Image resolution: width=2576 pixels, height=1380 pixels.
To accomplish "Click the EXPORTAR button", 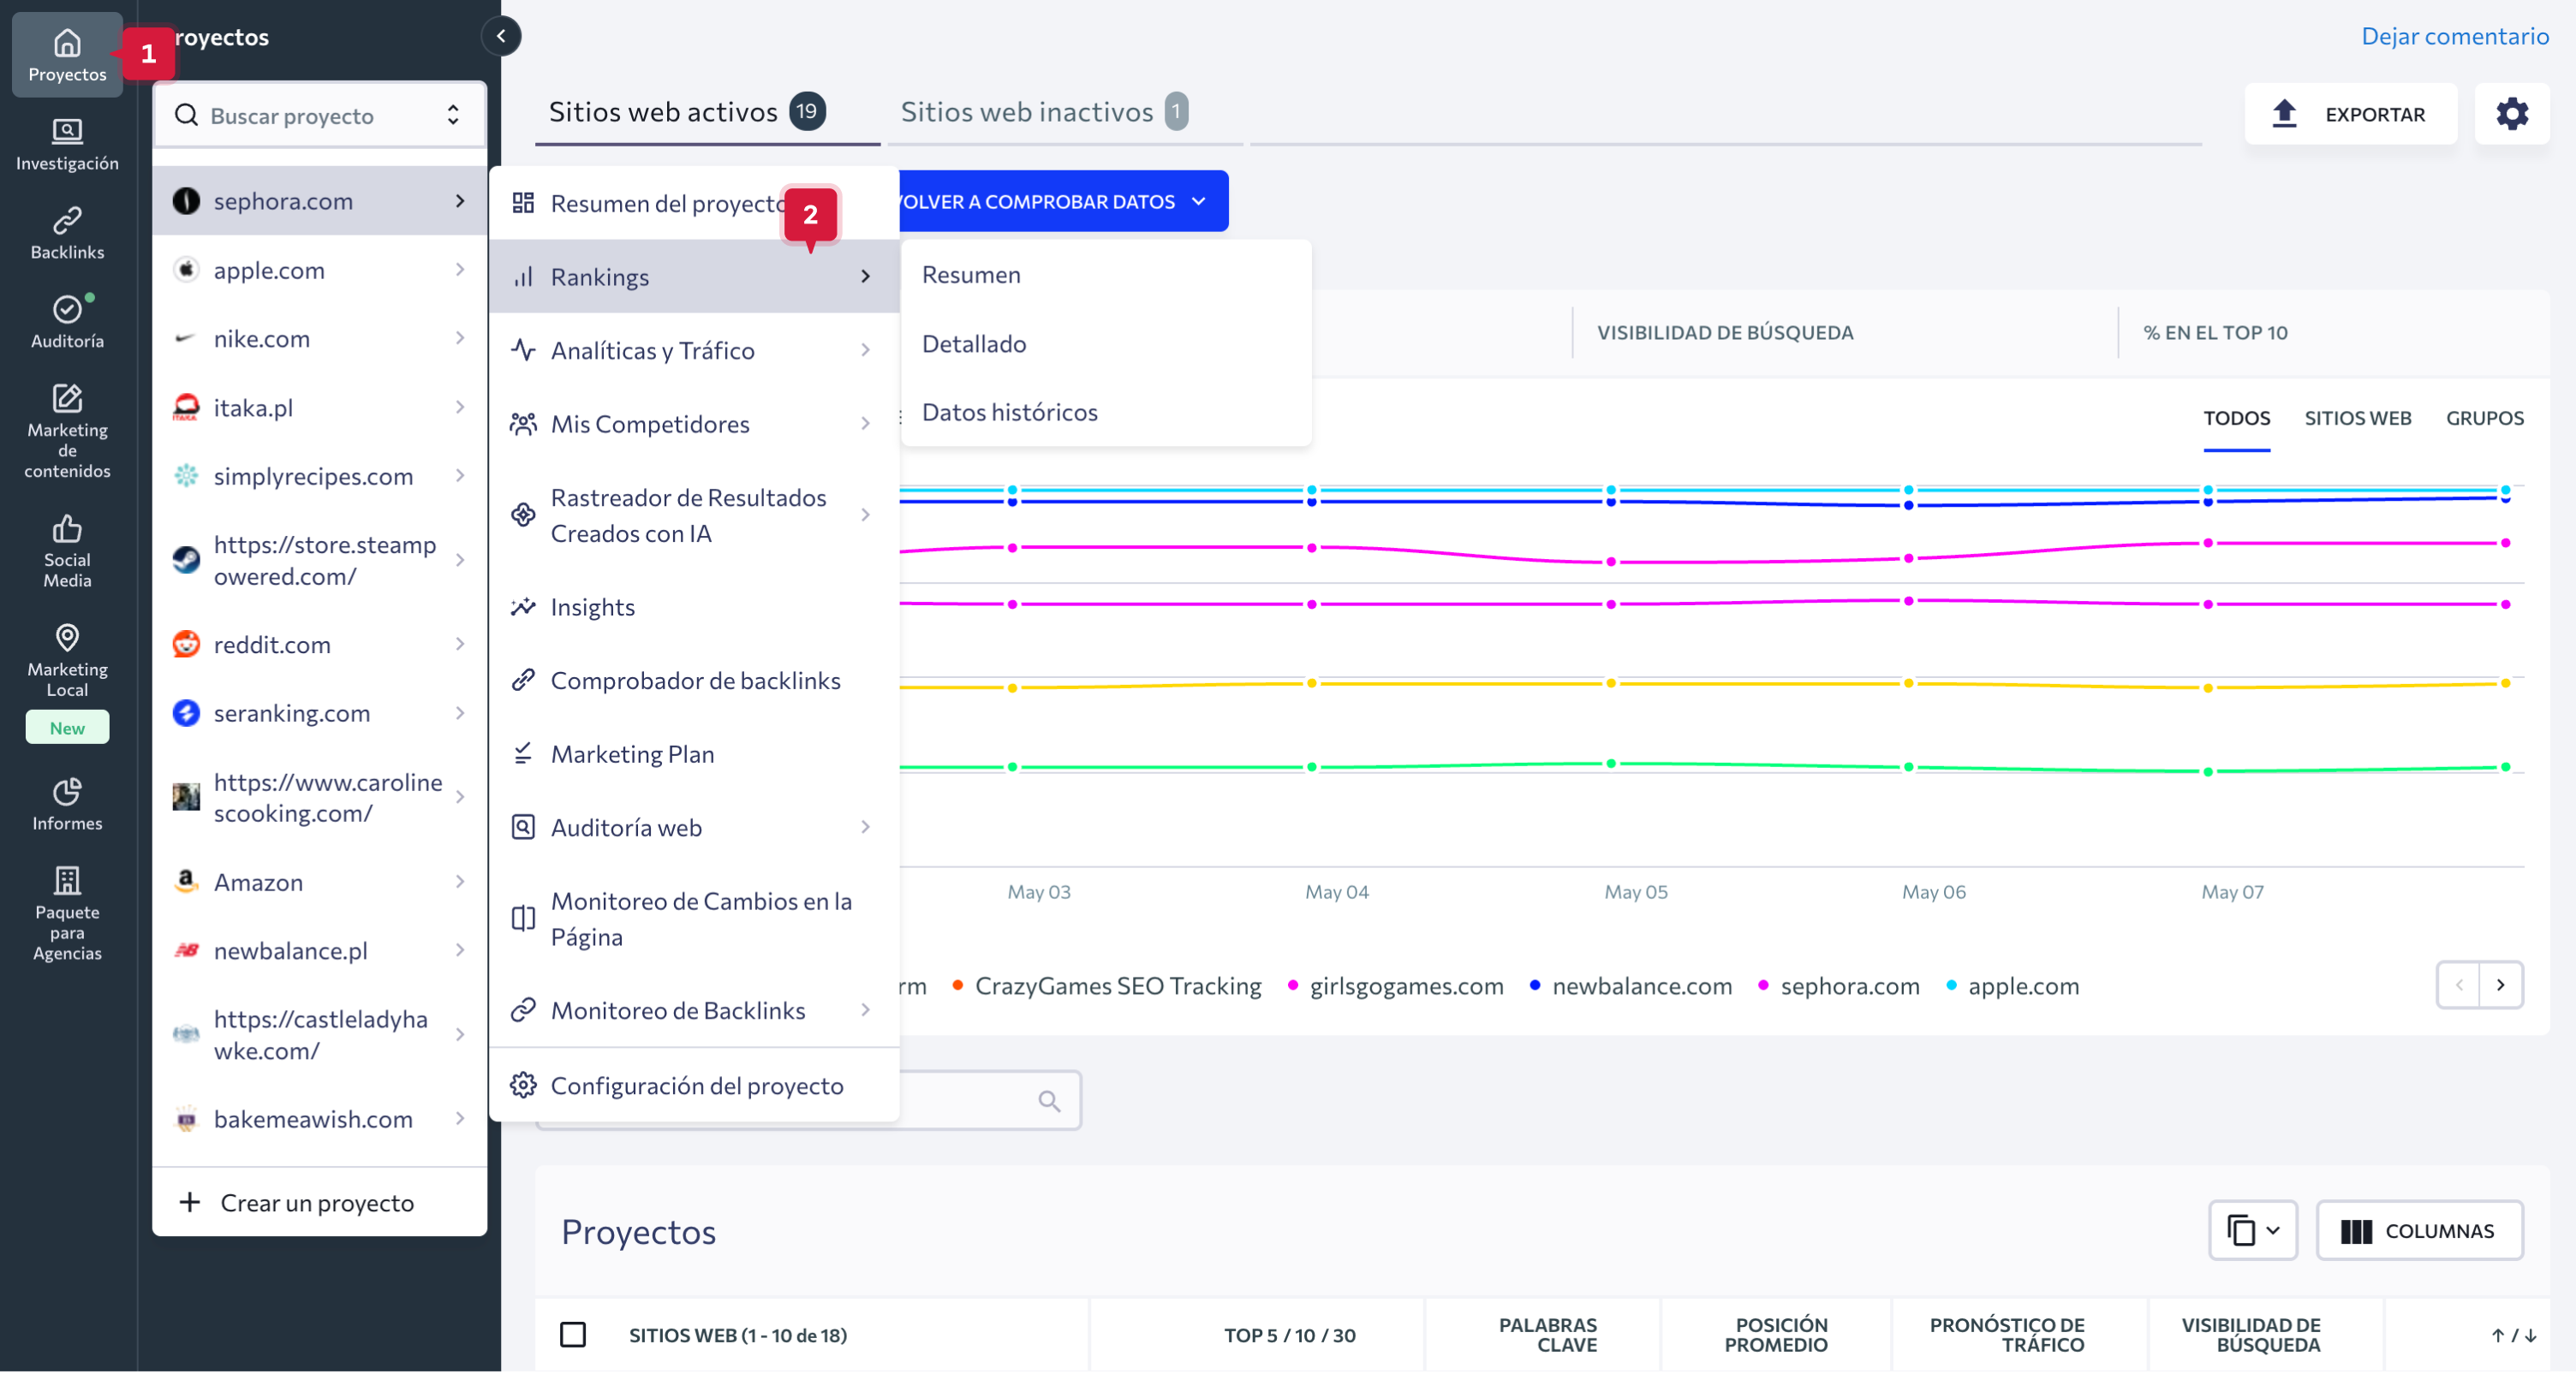I will [2350, 114].
